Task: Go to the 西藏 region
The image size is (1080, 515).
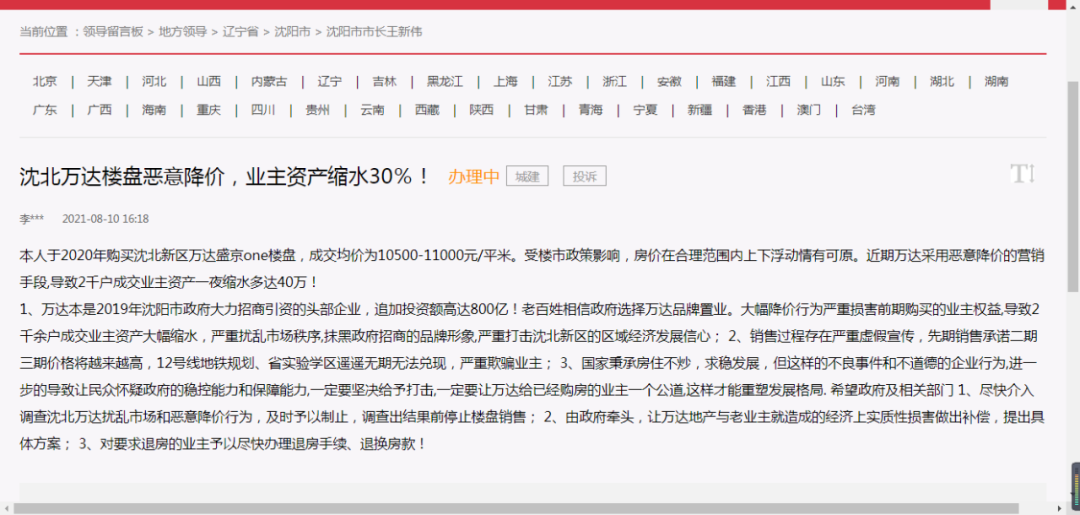Action: click(427, 109)
